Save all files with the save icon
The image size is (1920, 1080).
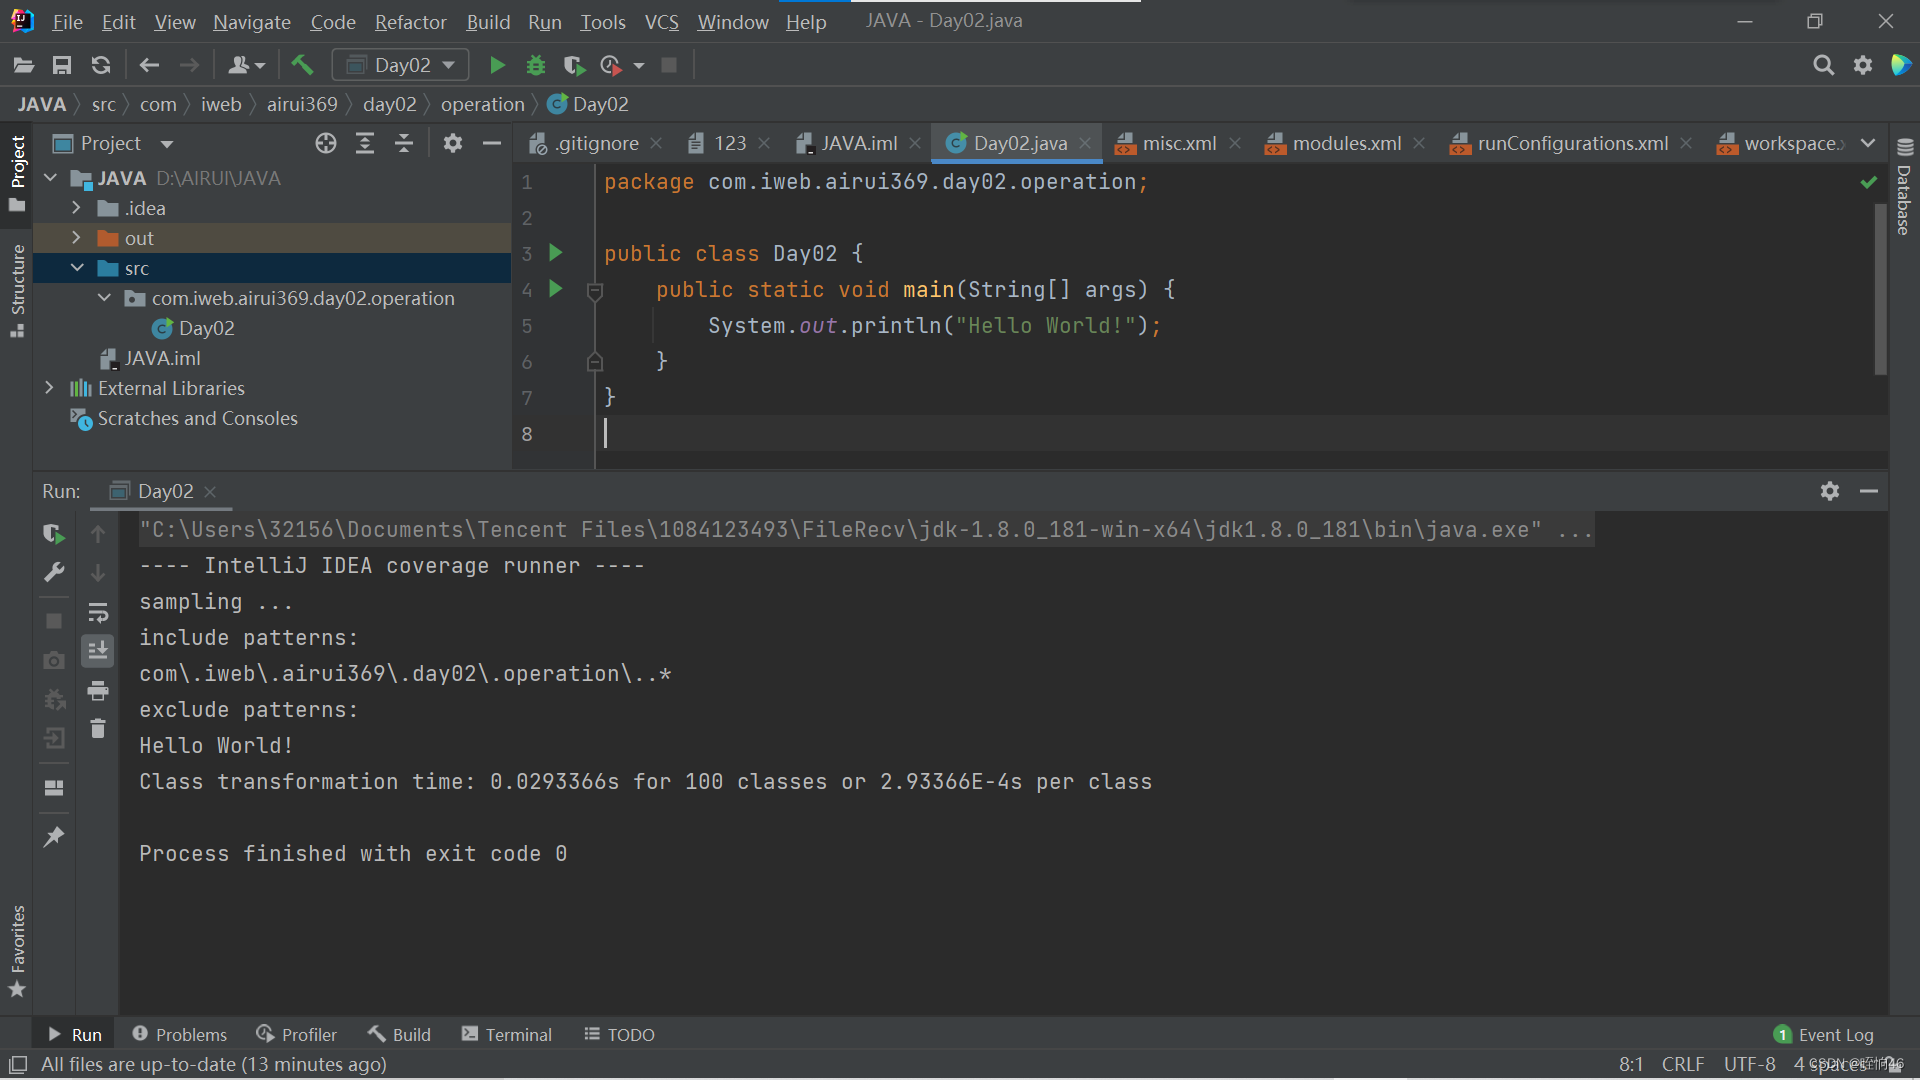(x=61, y=64)
